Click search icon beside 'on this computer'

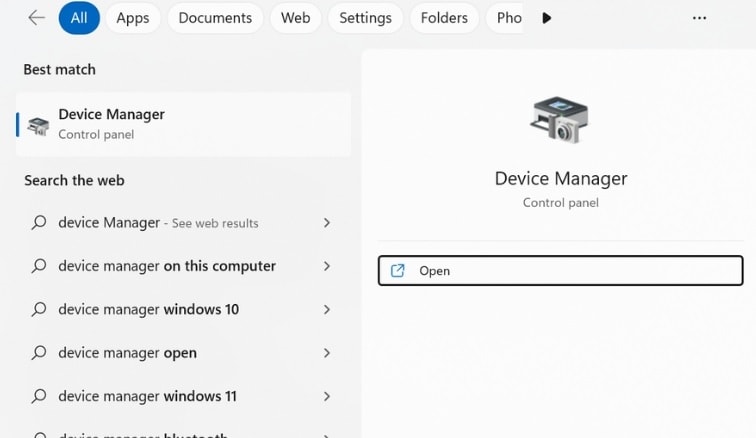pyautogui.click(x=39, y=266)
